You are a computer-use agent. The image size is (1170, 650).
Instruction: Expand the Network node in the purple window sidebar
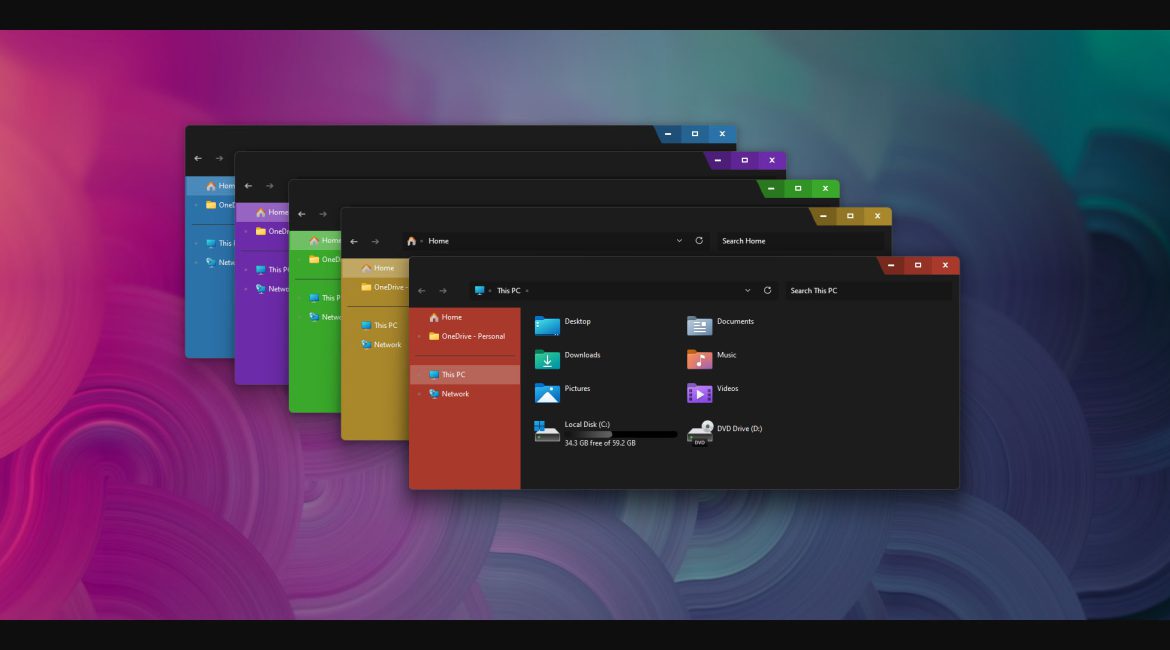[246, 289]
